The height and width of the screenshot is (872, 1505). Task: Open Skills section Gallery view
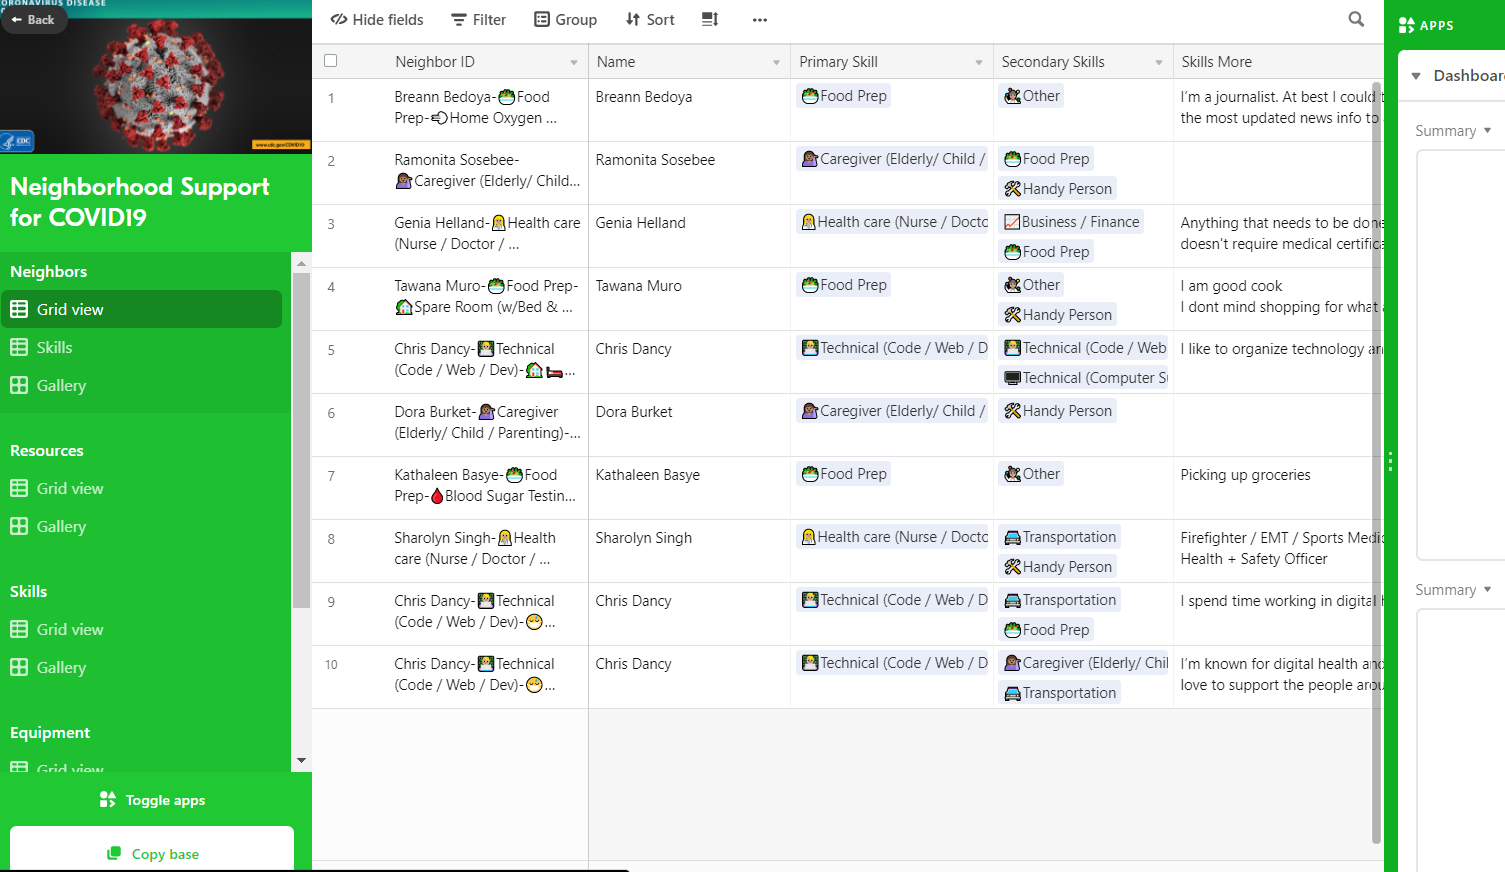(x=142, y=667)
